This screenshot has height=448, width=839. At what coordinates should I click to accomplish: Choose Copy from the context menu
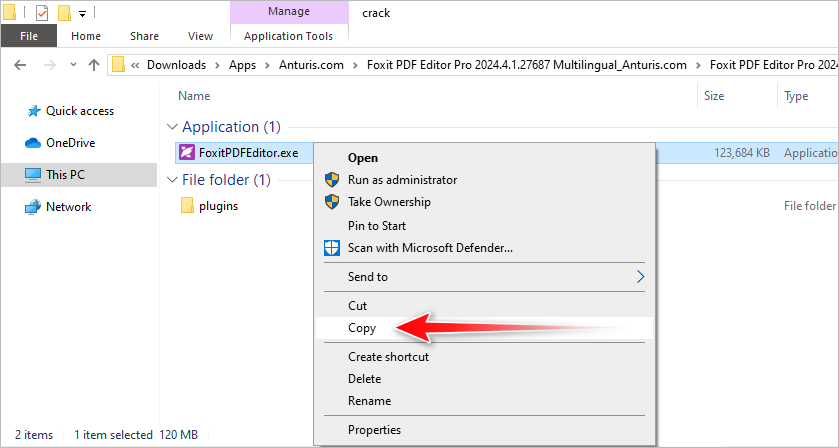[361, 327]
